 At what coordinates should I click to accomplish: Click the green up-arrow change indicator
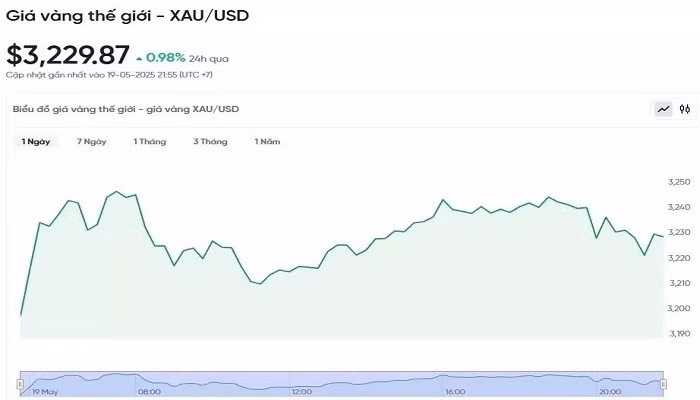[x=138, y=56]
